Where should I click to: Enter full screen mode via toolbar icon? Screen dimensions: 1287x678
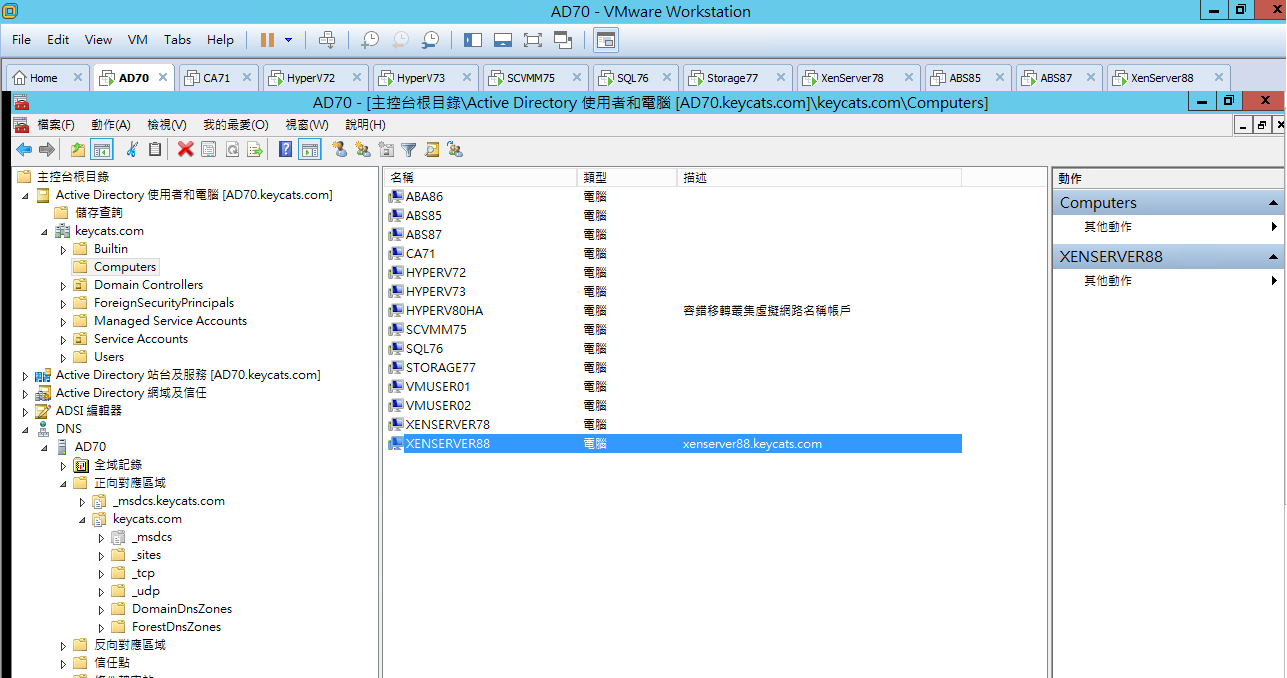click(x=532, y=40)
